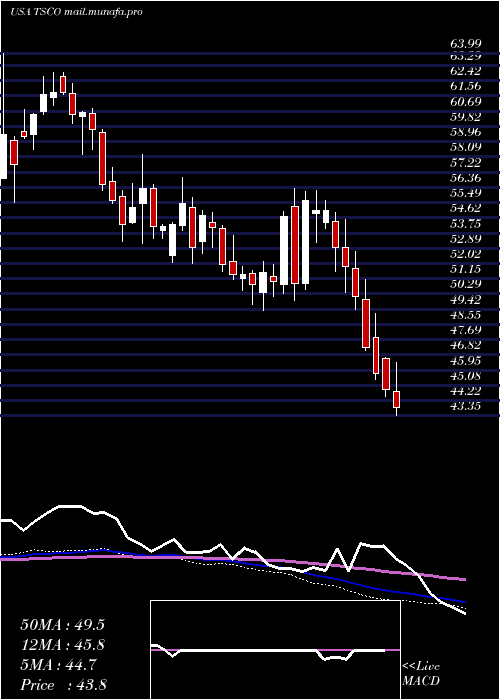Click the 54.62 price axis label
500x700 pixels.
[466, 208]
